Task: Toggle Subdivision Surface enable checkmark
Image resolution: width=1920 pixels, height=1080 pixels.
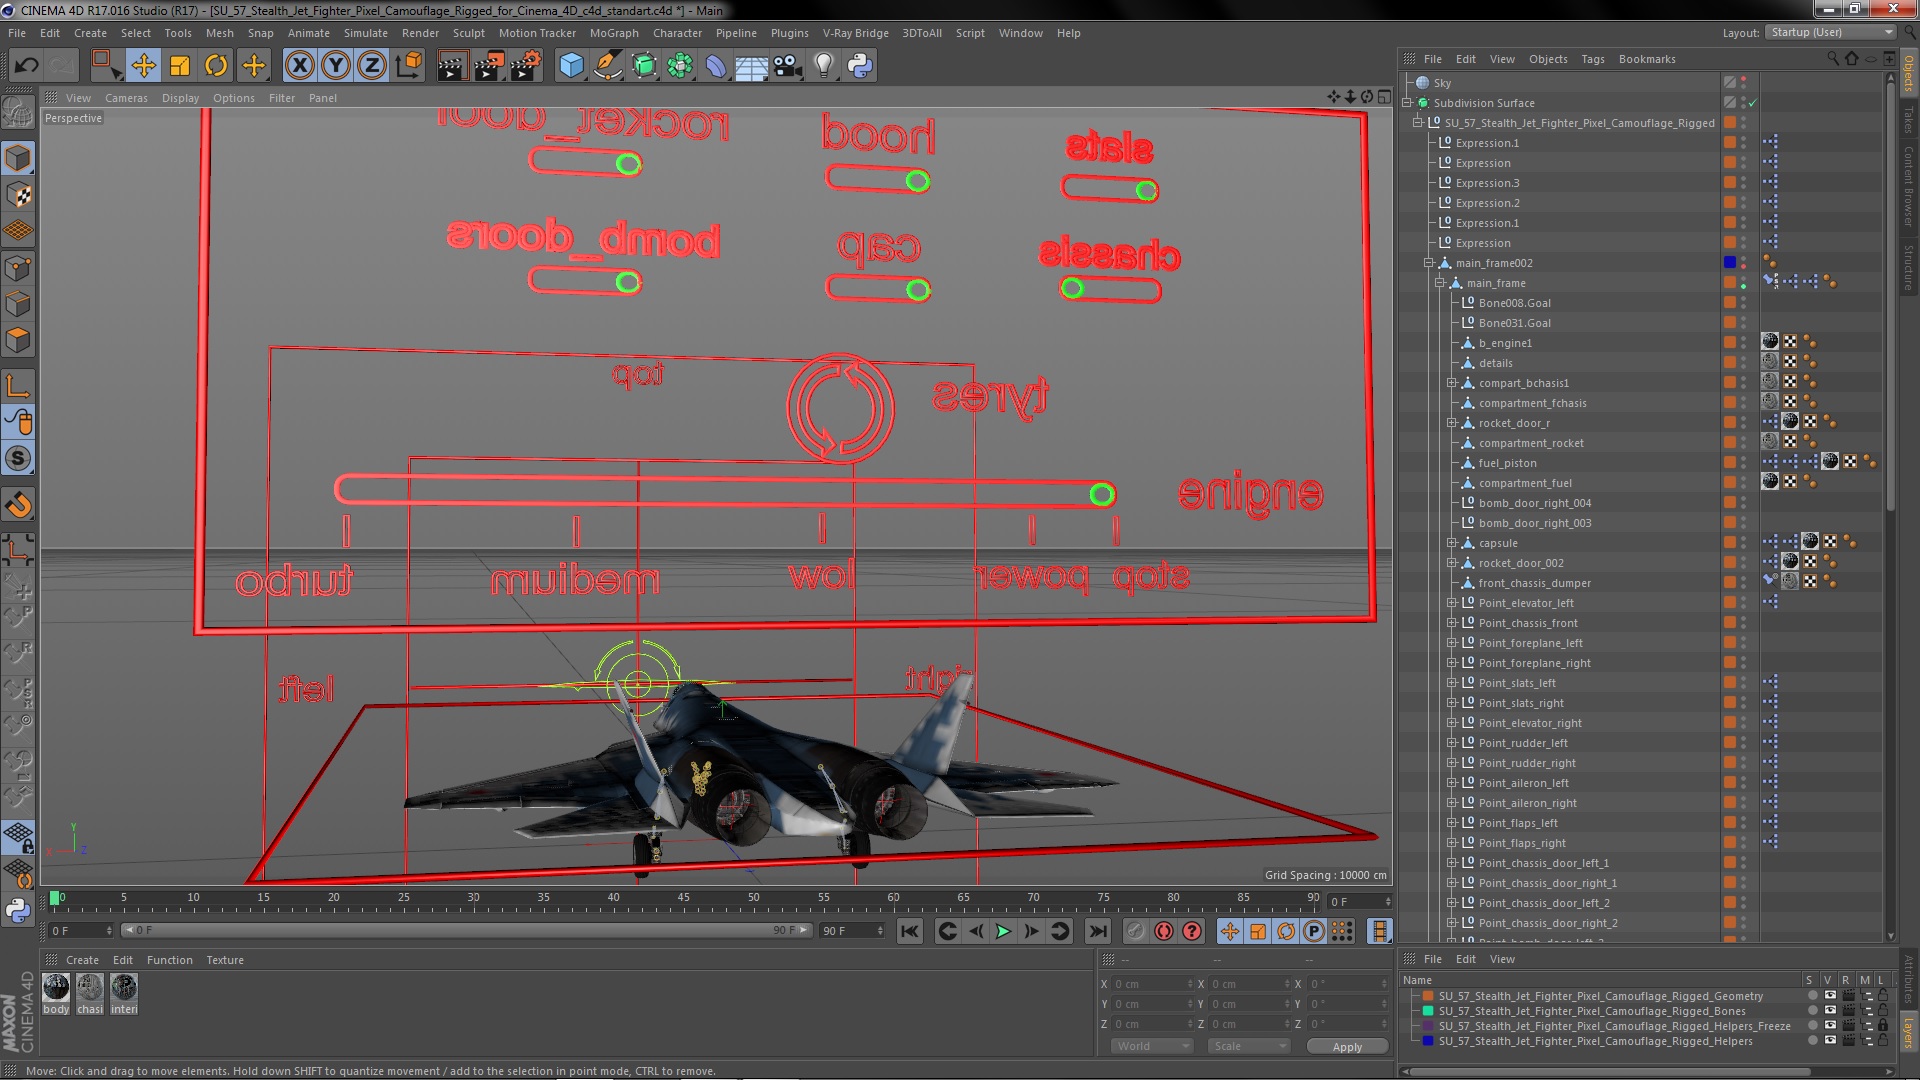Action: (1753, 103)
